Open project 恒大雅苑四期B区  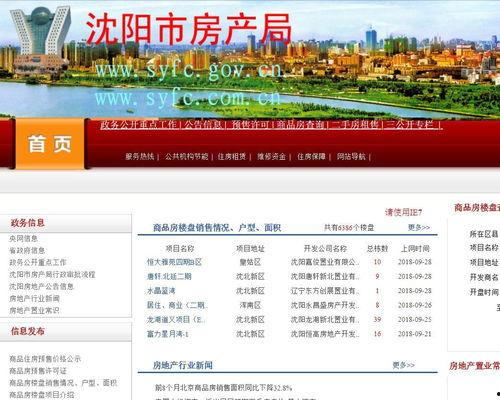[174, 262]
